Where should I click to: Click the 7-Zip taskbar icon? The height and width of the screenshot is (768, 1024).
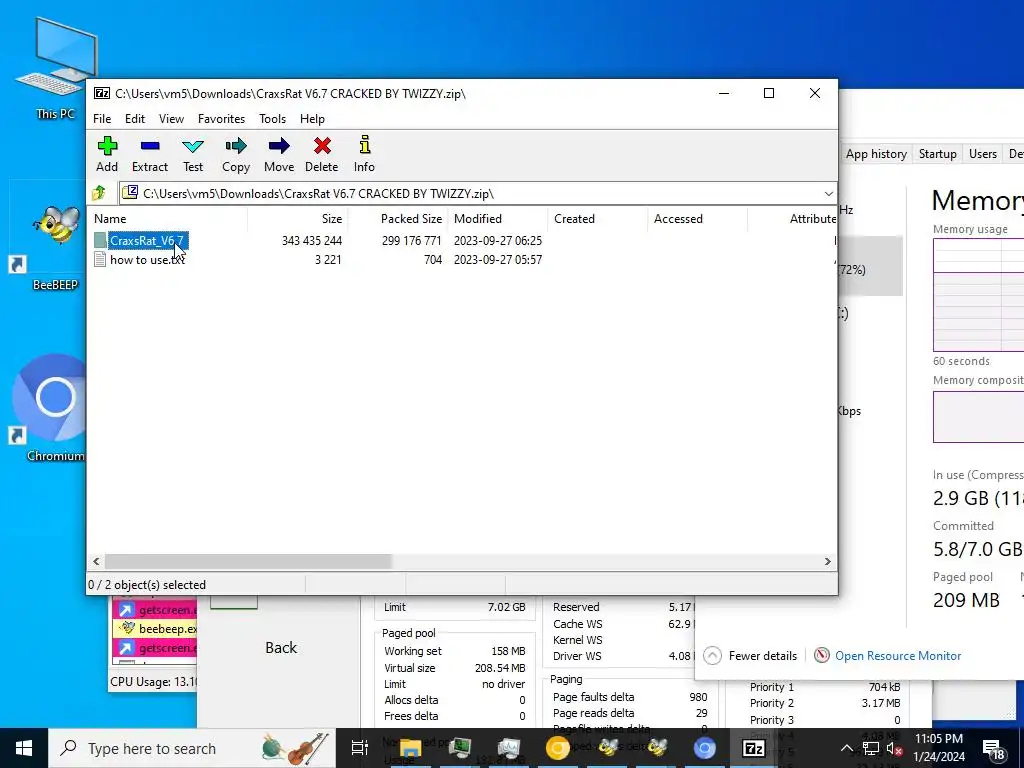pyautogui.click(x=754, y=748)
